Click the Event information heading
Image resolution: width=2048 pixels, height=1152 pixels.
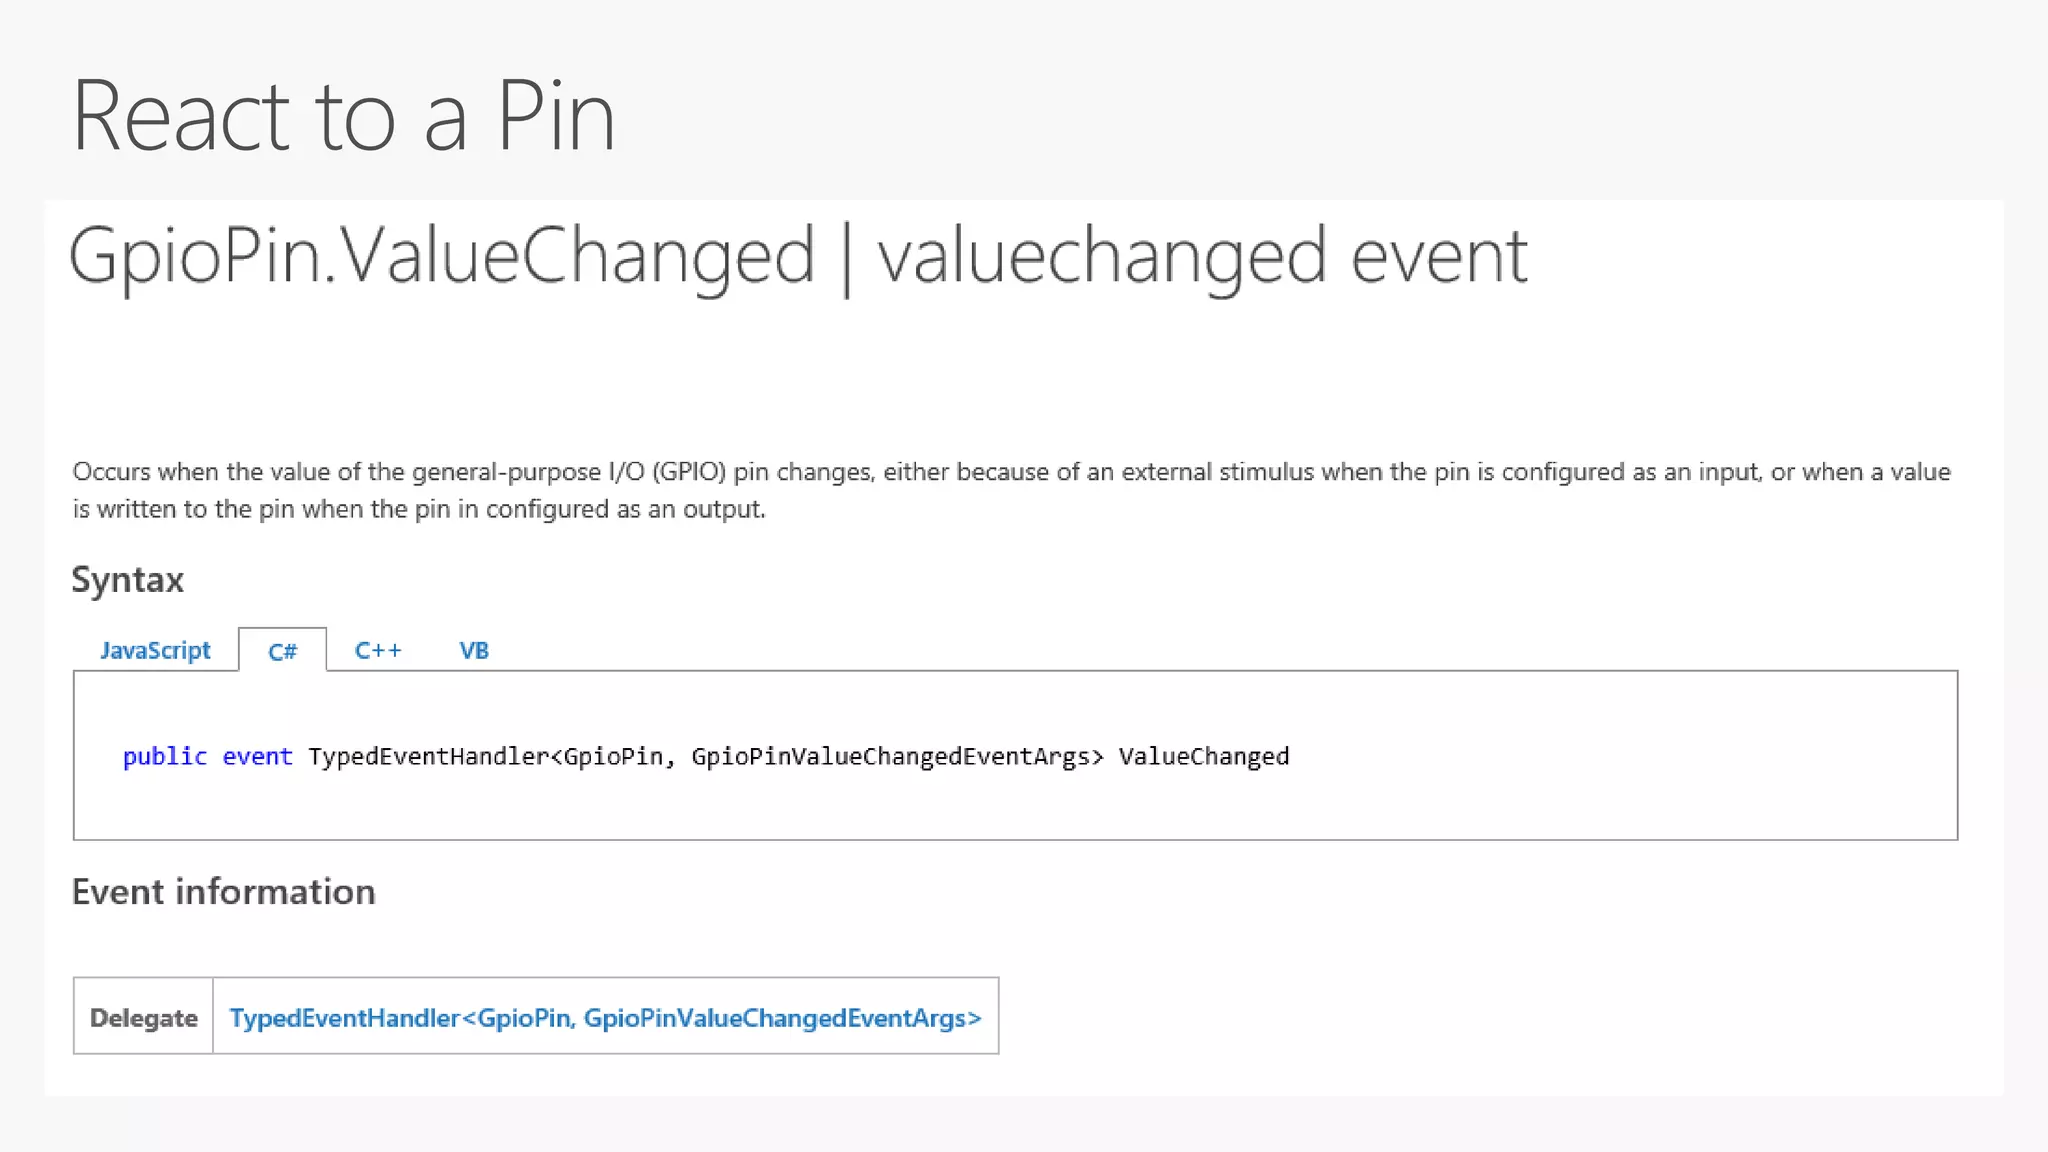(x=224, y=892)
